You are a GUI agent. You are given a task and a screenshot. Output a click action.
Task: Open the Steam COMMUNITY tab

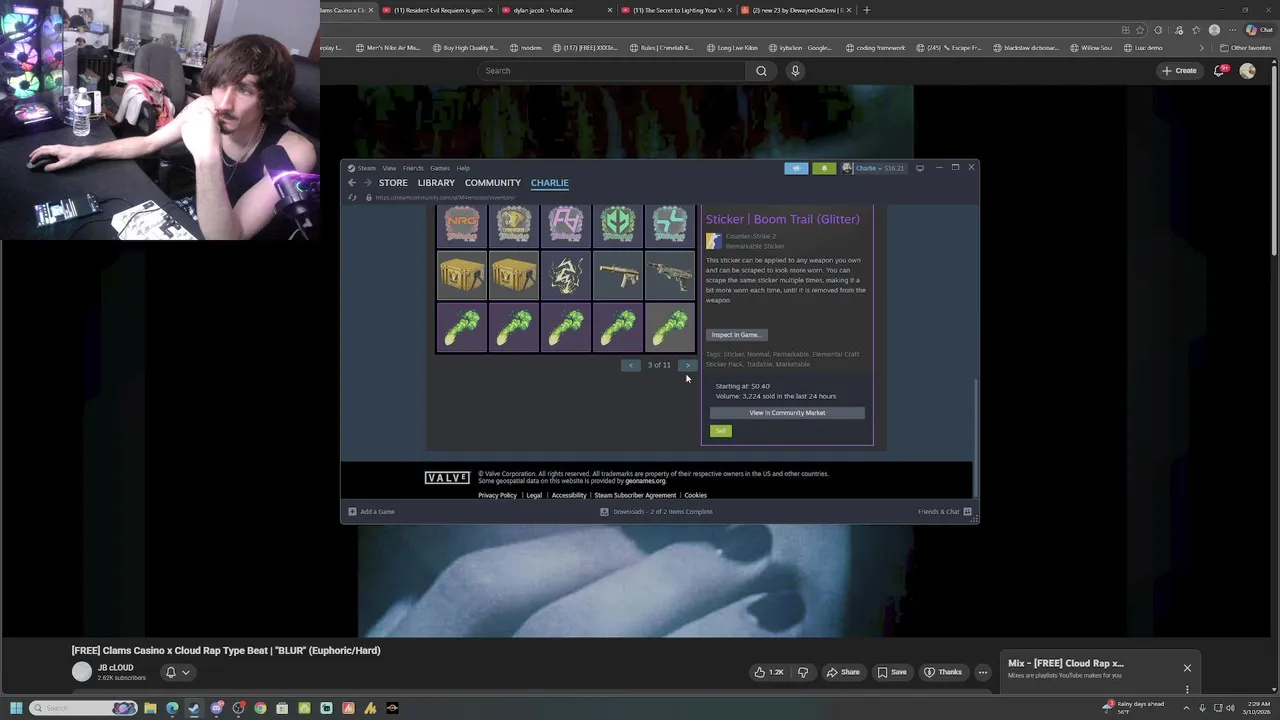[493, 183]
